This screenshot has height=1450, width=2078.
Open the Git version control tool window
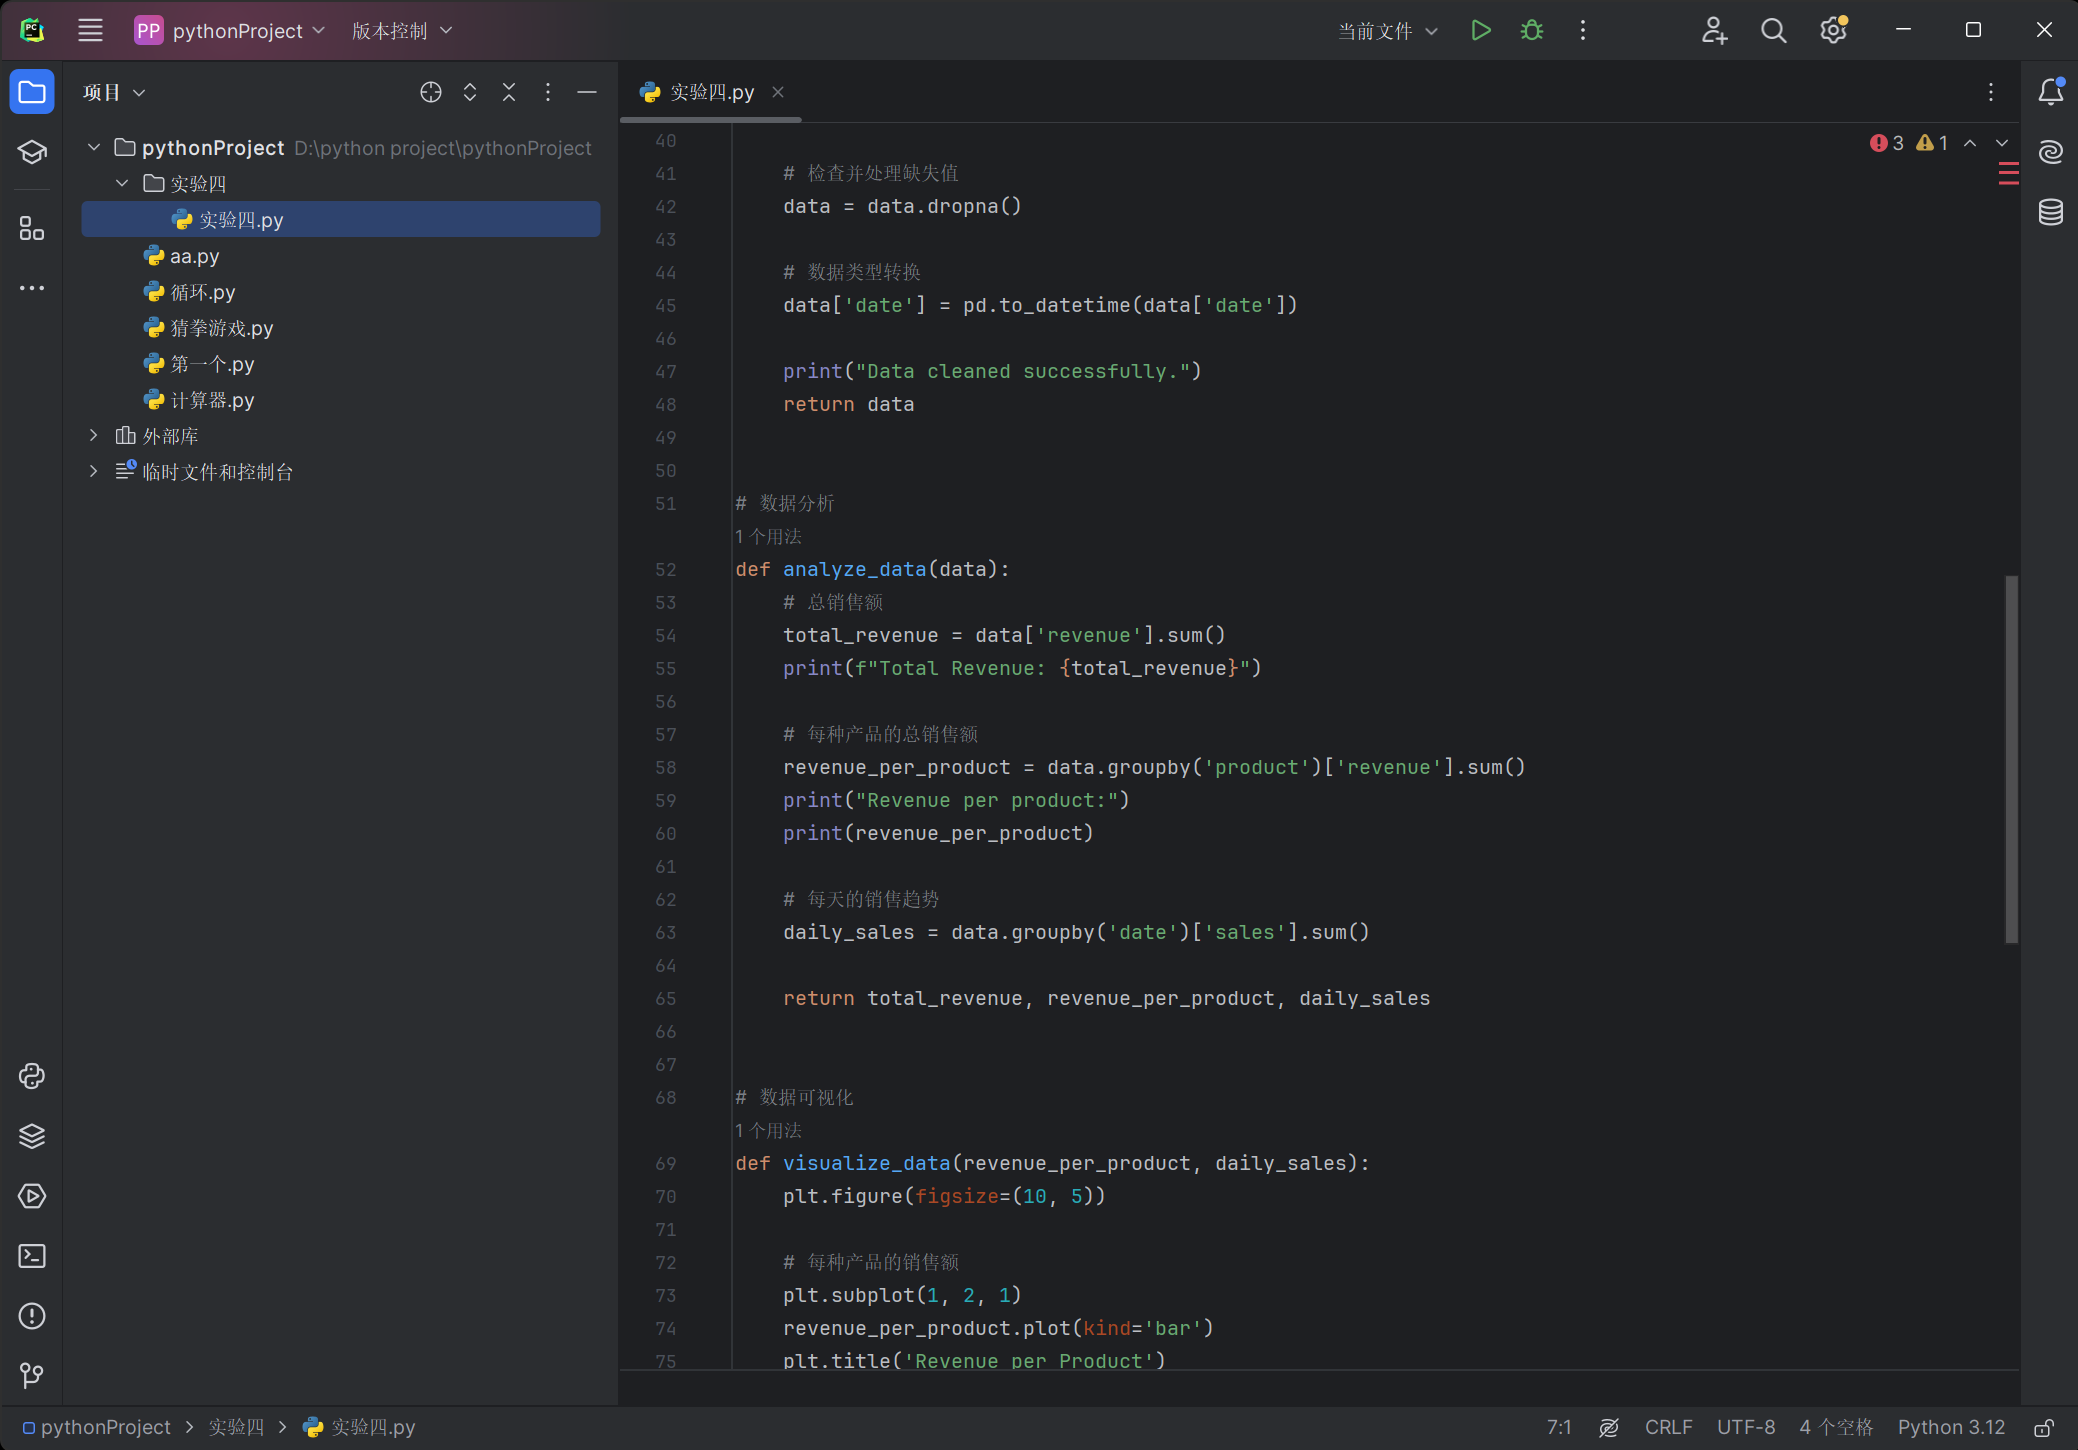[32, 1376]
